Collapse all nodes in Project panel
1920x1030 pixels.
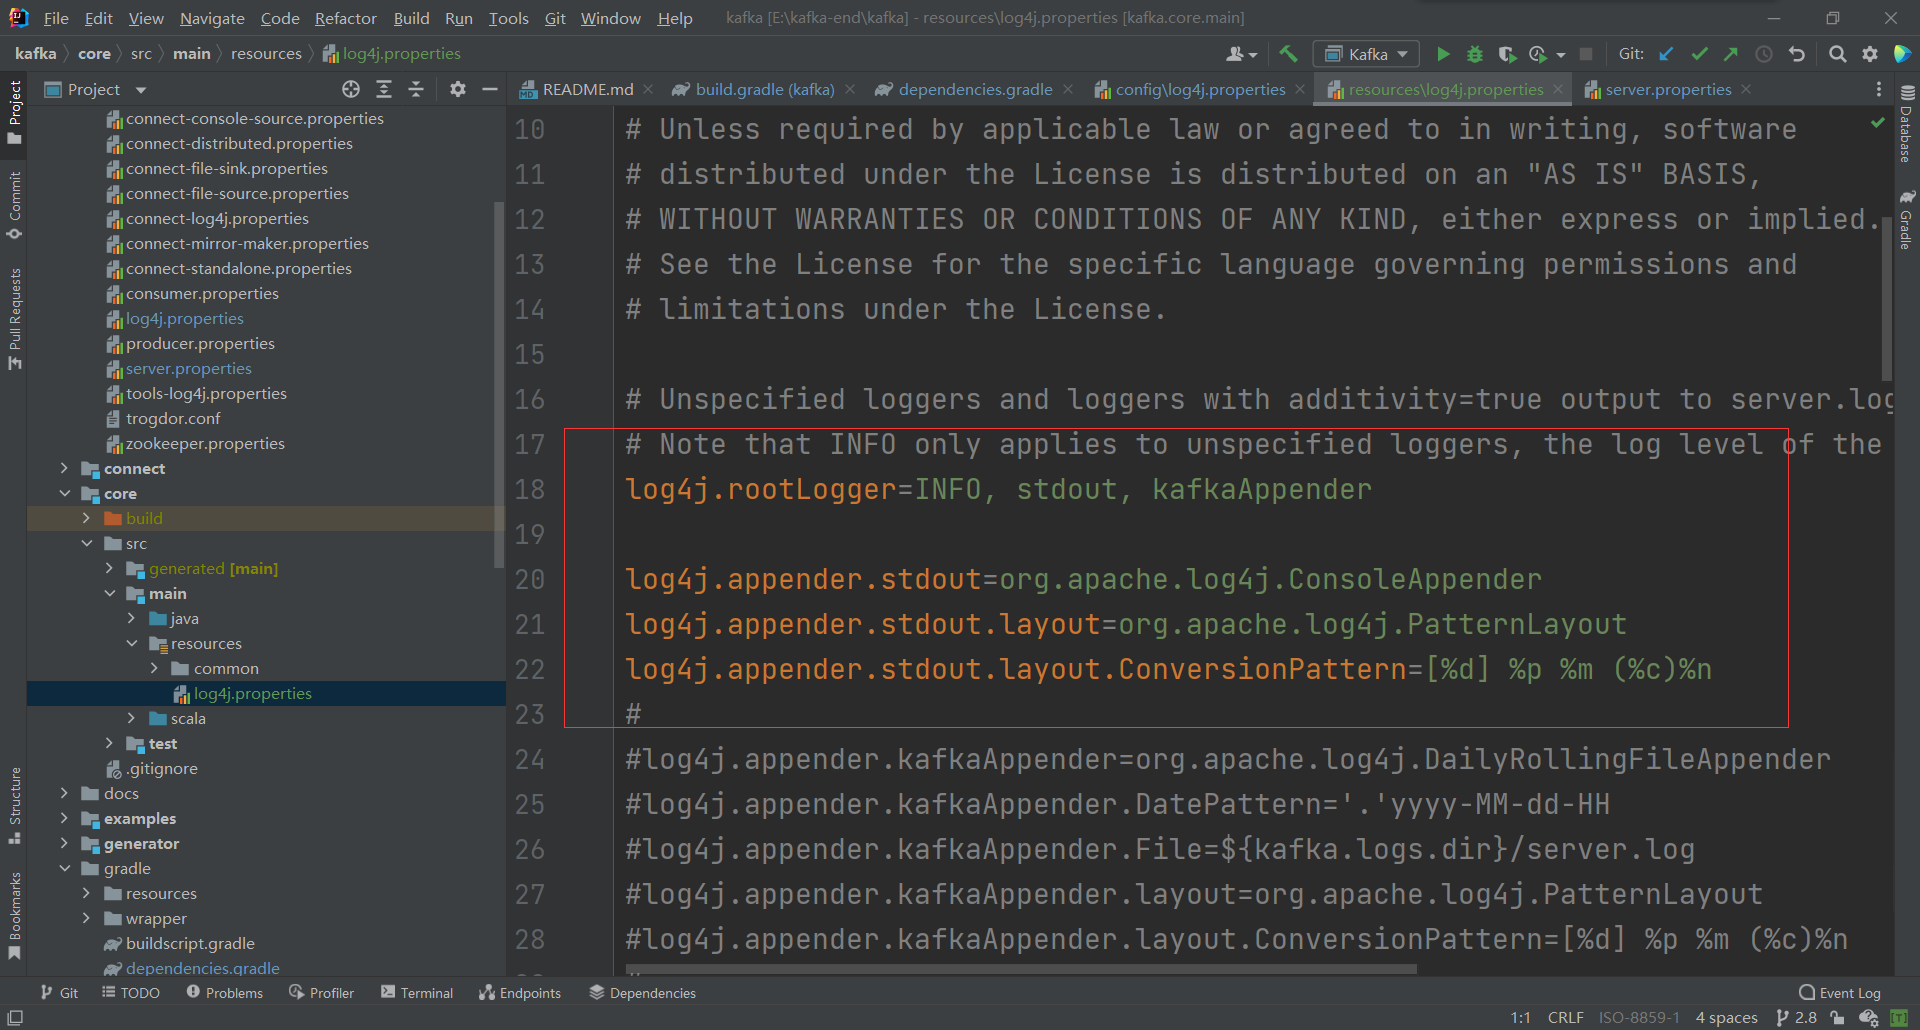point(416,89)
